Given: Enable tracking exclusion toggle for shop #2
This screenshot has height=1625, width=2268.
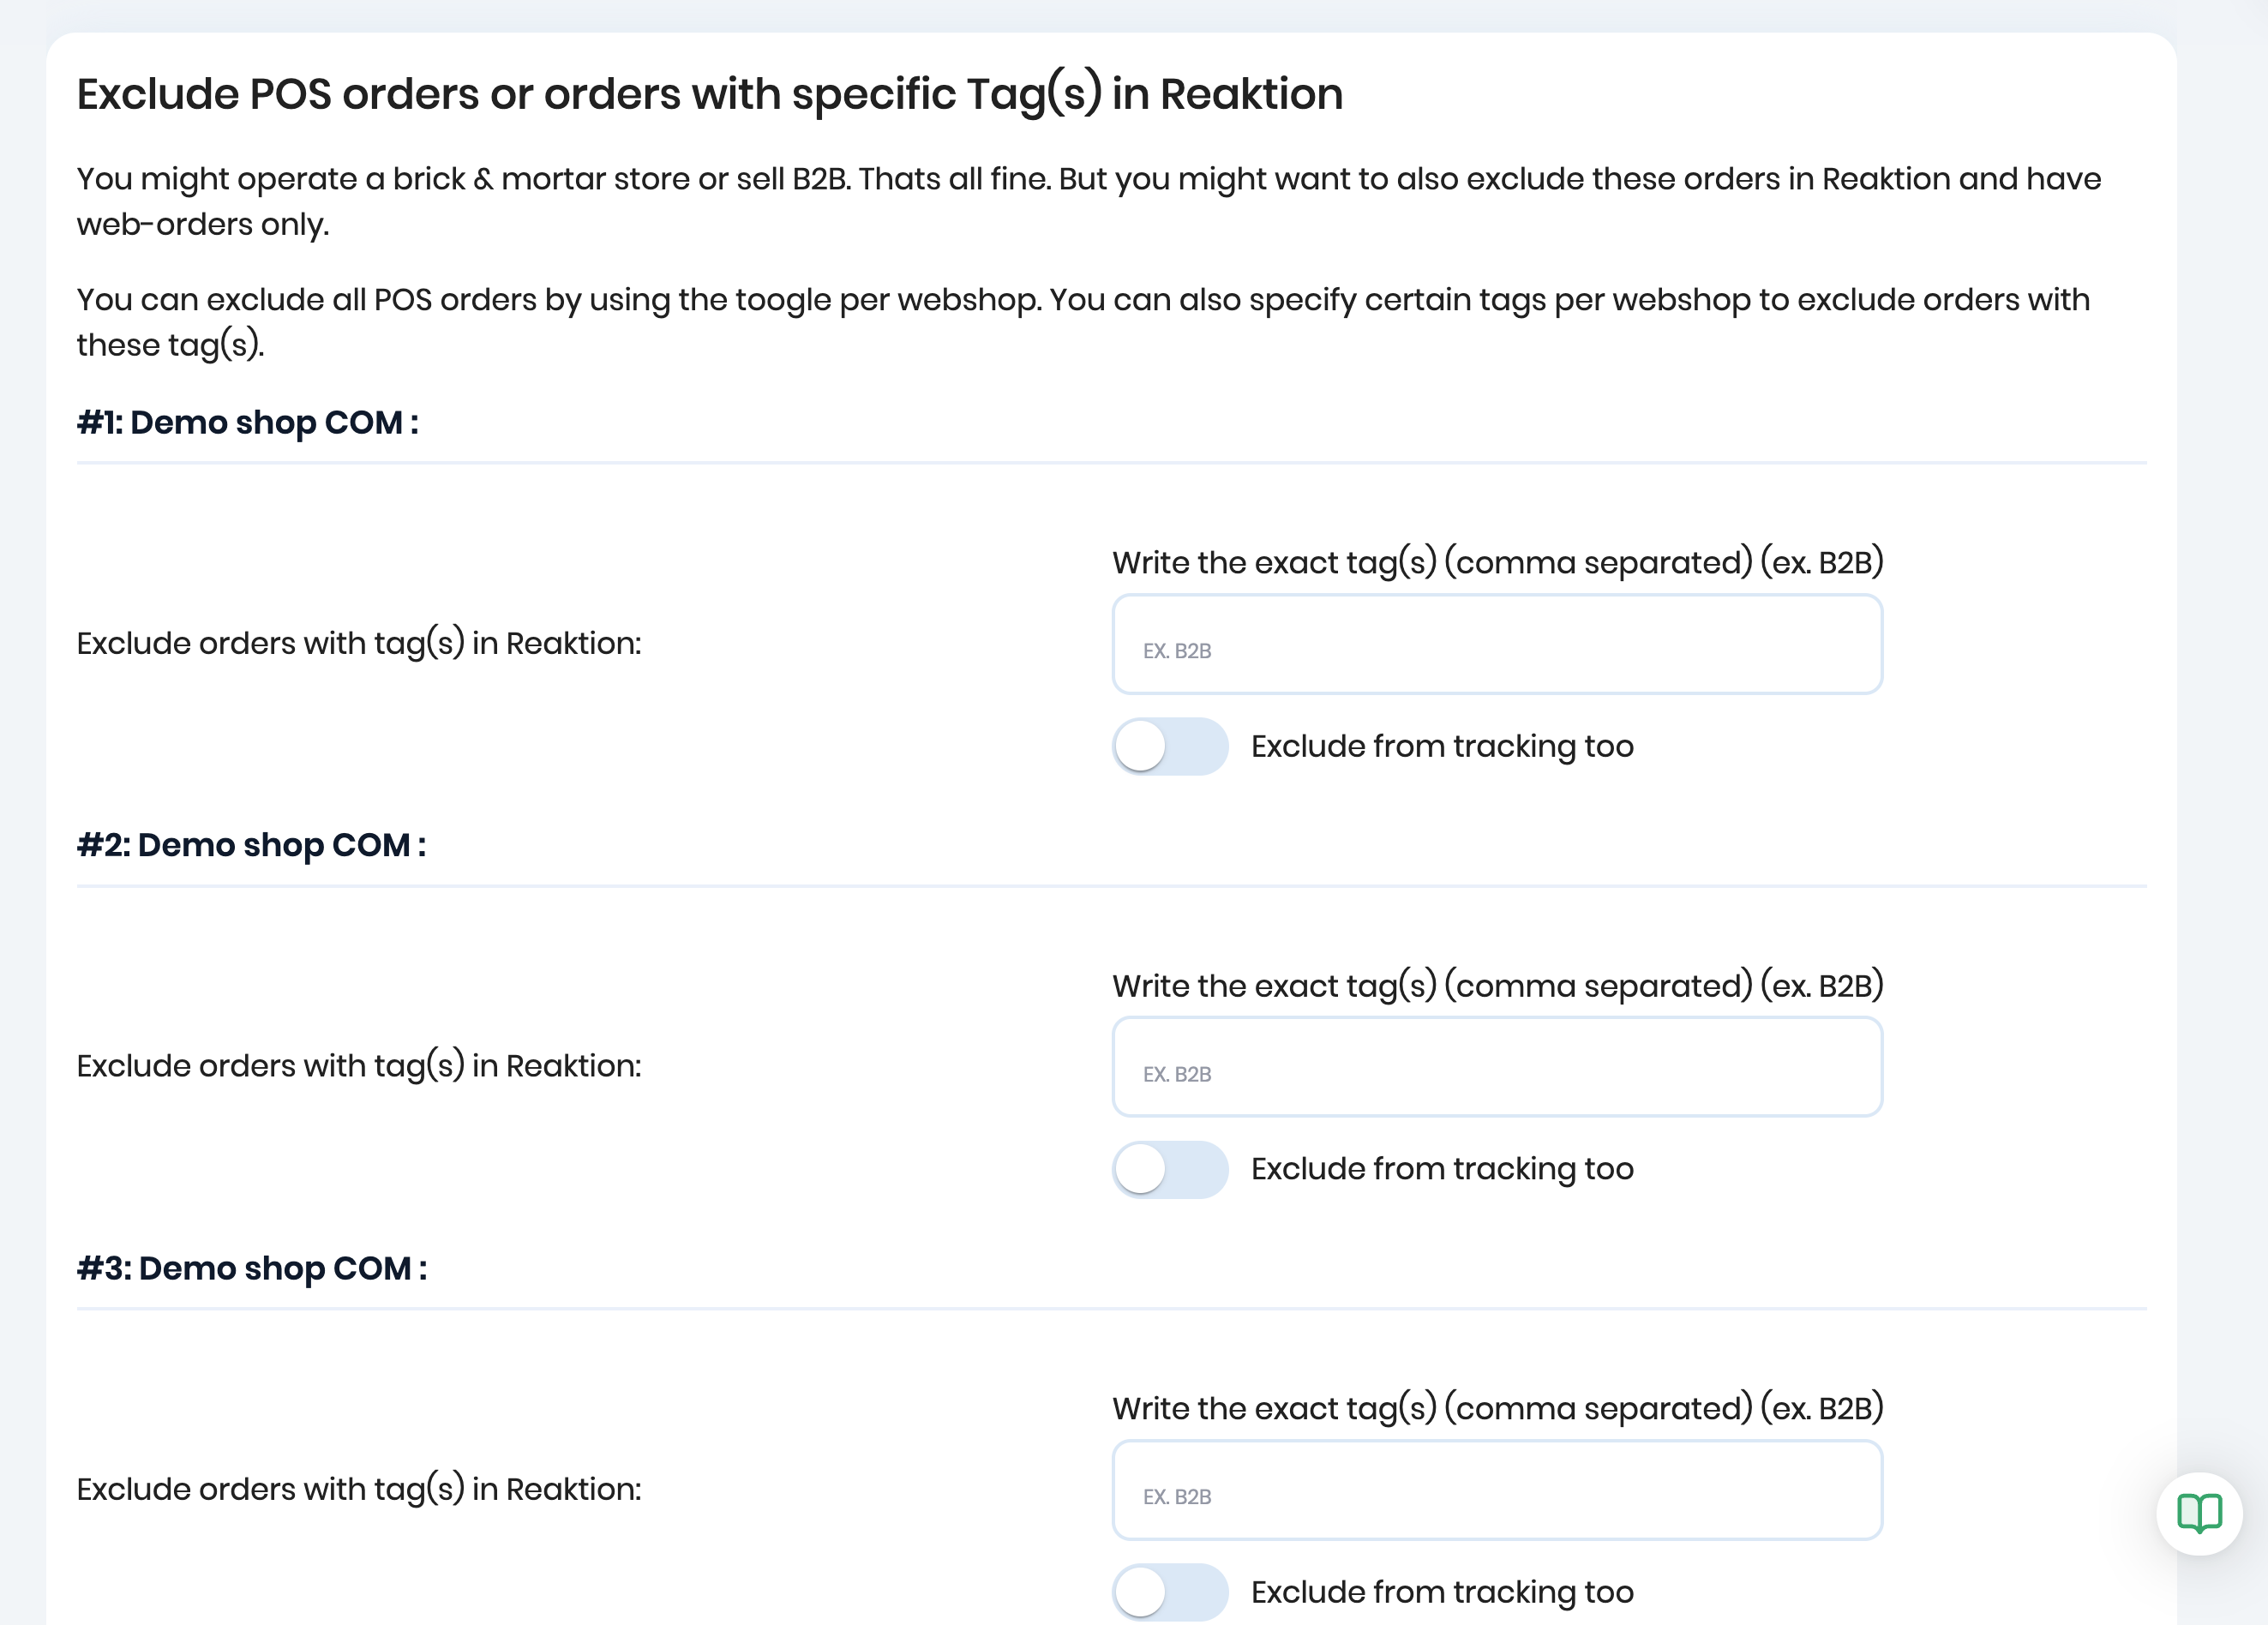Looking at the screenshot, I should pyautogui.click(x=1169, y=1169).
